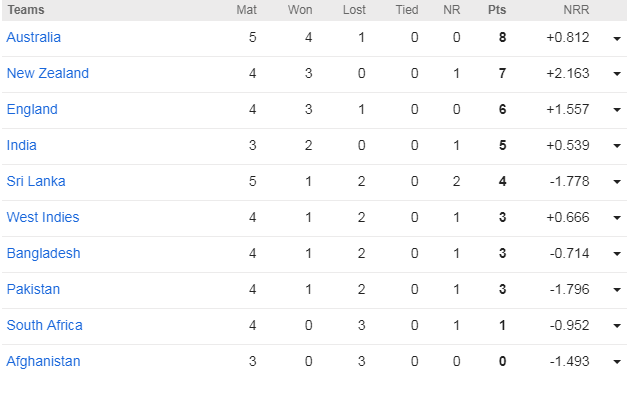Click the Bangladesh team link

[43, 253]
